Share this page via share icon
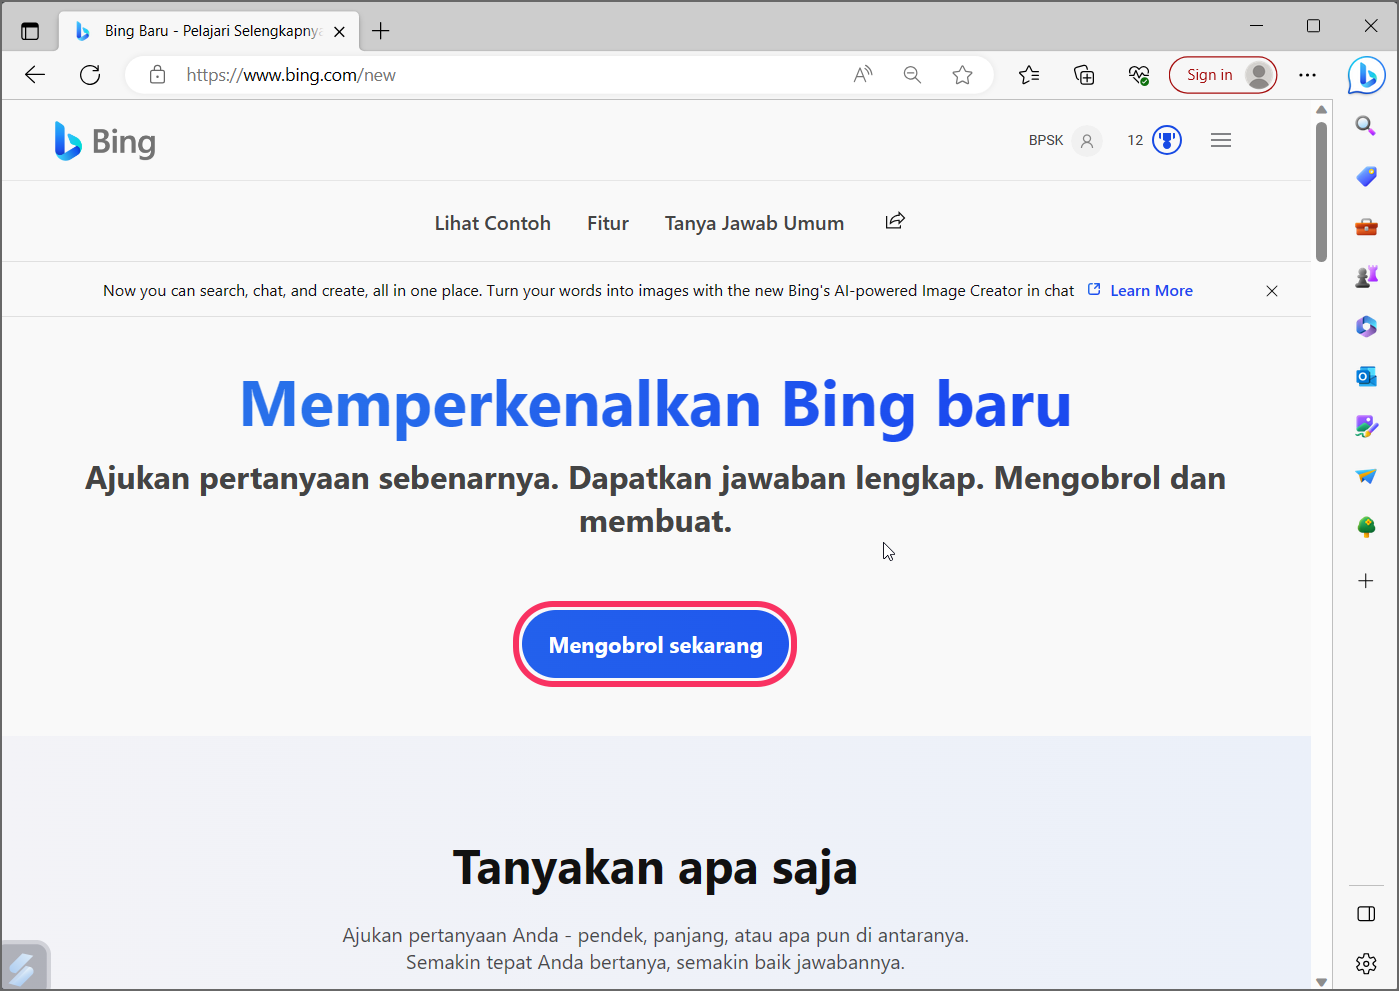The image size is (1399, 991). coord(895,221)
